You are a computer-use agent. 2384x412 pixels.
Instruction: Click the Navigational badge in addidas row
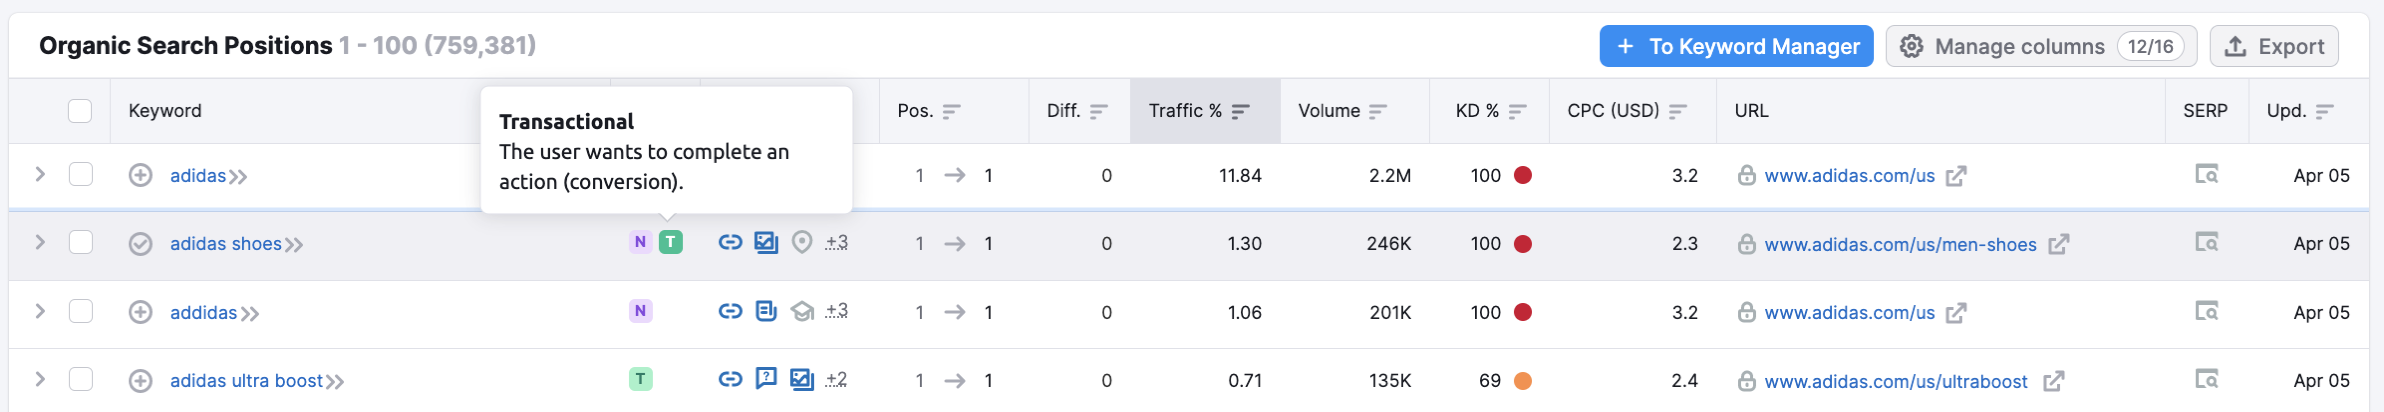click(x=640, y=311)
